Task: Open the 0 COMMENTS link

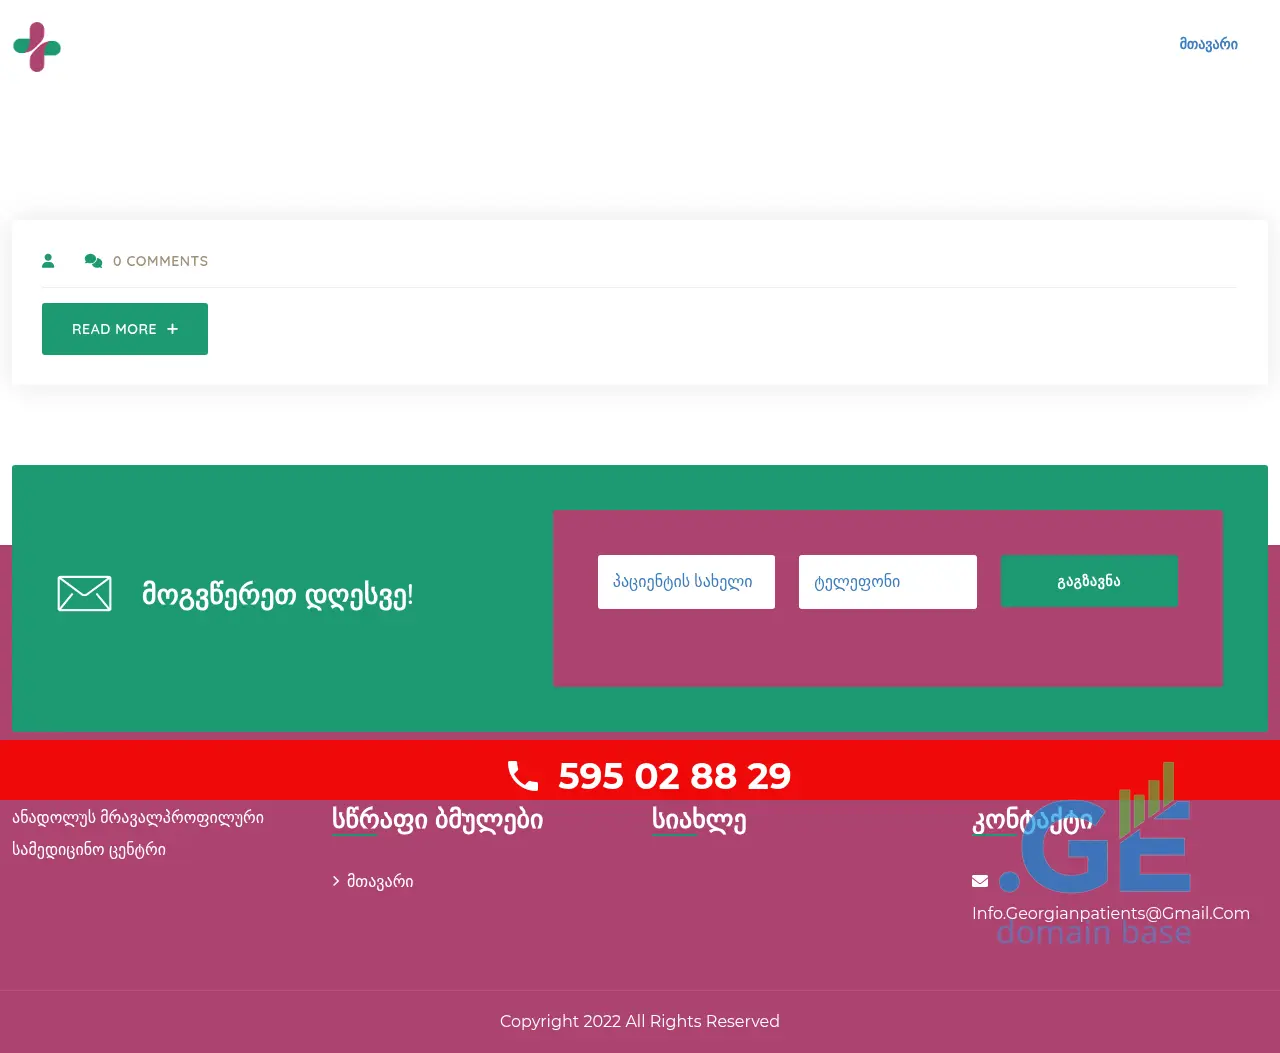Action: pos(160,261)
